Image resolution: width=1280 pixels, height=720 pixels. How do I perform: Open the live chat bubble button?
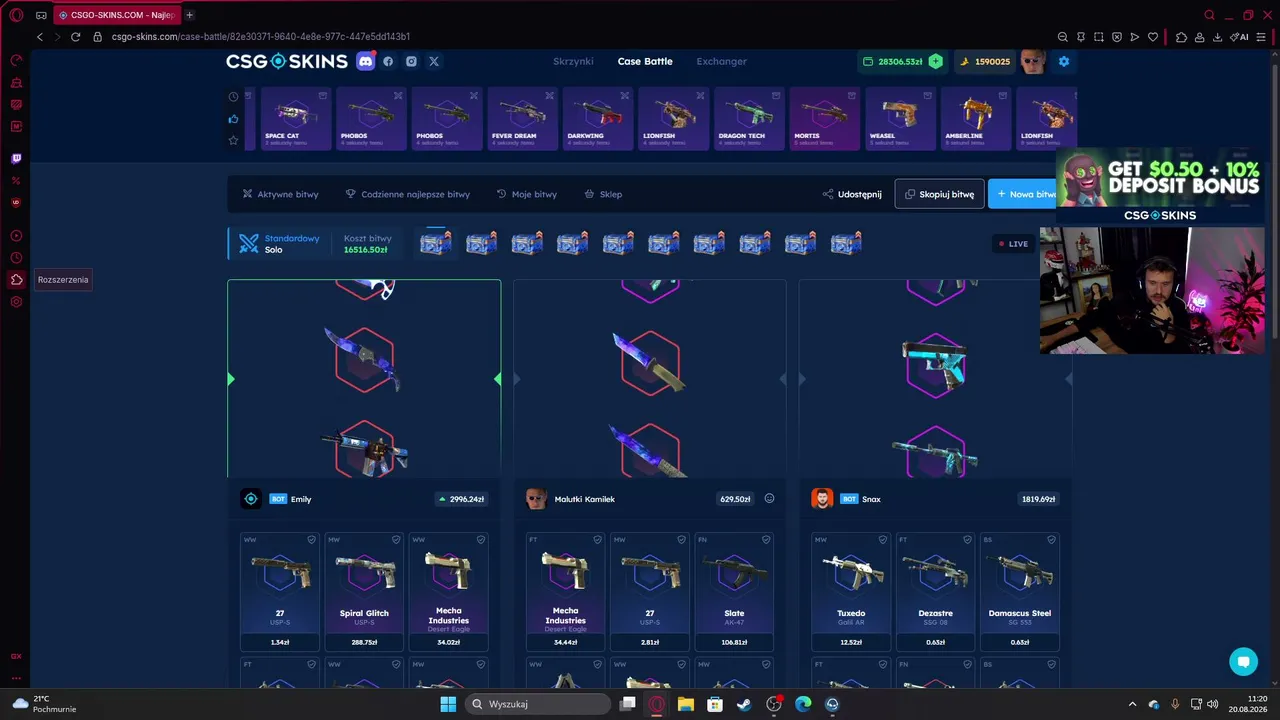1243,661
